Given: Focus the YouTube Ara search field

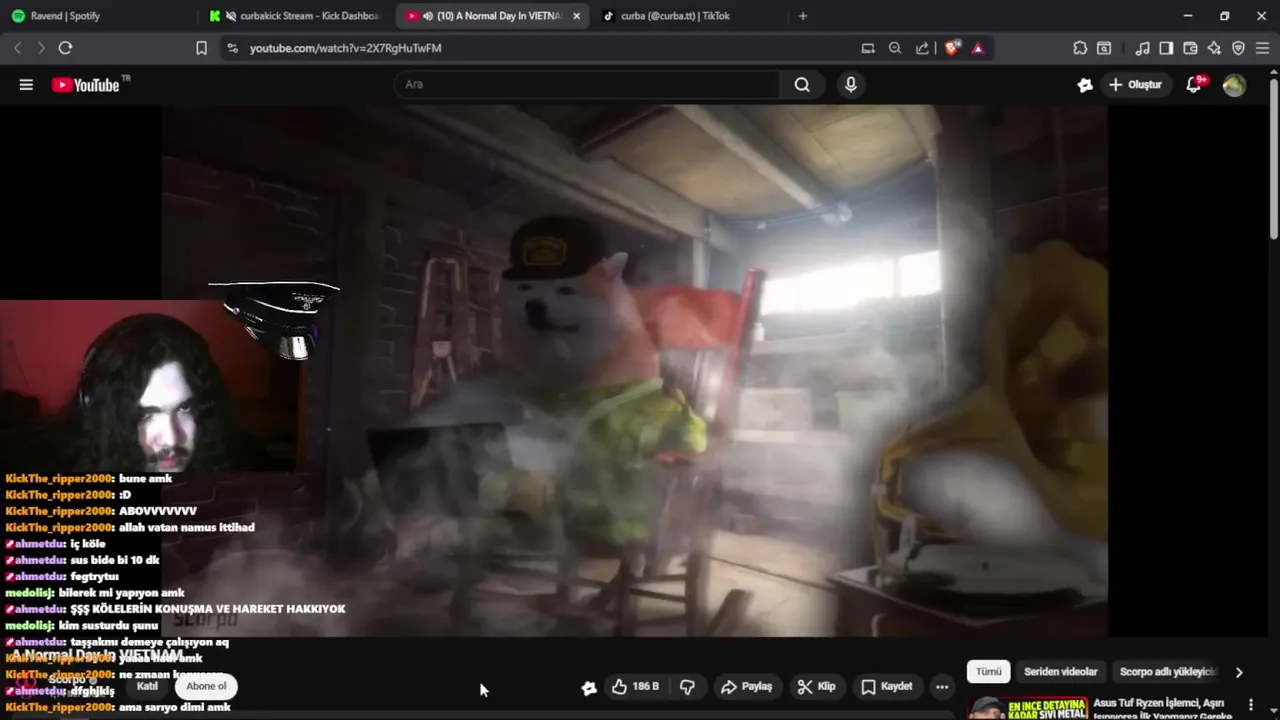Looking at the screenshot, I should click(x=586, y=85).
